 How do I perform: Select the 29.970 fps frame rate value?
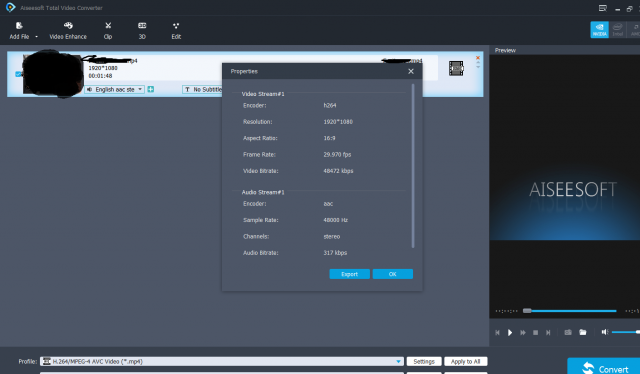(337, 154)
